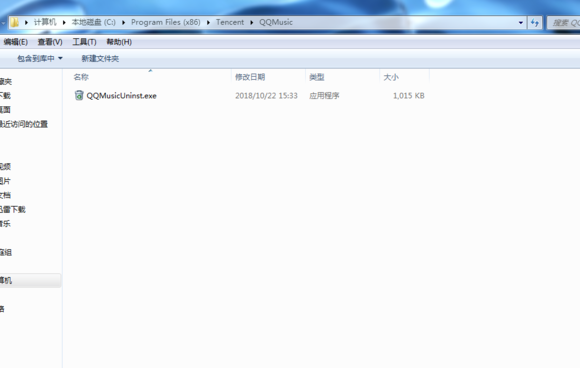The height and width of the screenshot is (368, 580).
Task: Open the 帮助(H) menu
Action: pos(119,42)
